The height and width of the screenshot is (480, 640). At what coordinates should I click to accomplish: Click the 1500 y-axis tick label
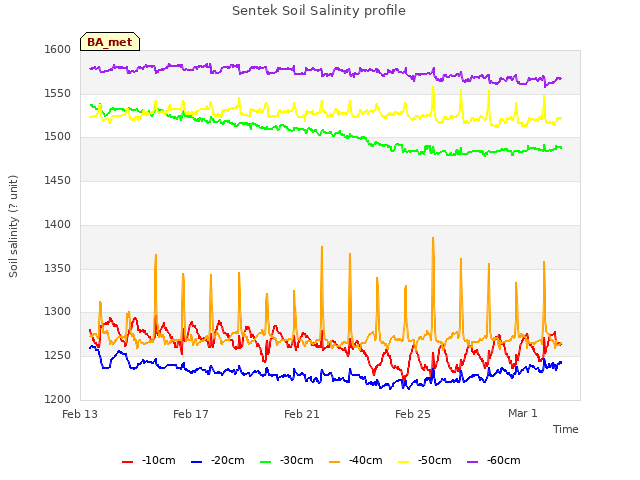(x=58, y=137)
